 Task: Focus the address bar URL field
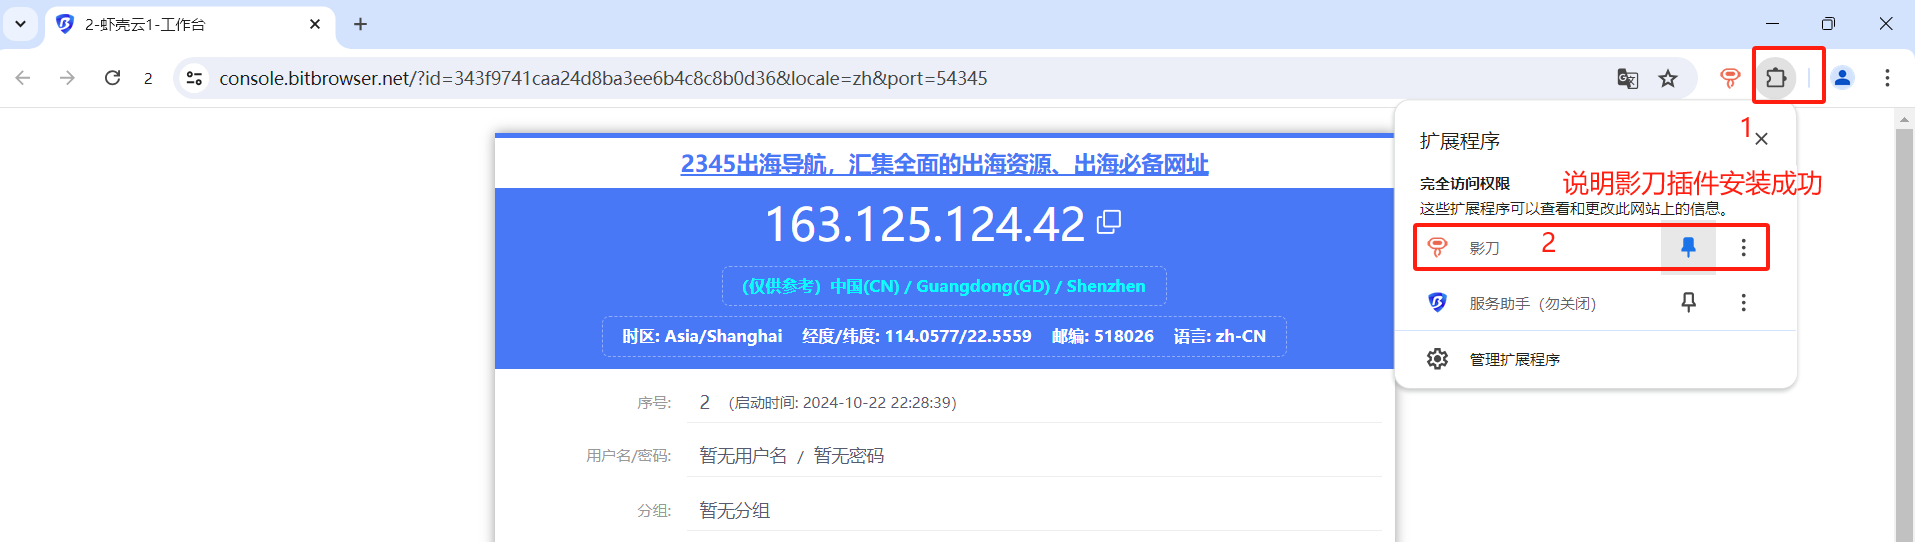pos(603,78)
